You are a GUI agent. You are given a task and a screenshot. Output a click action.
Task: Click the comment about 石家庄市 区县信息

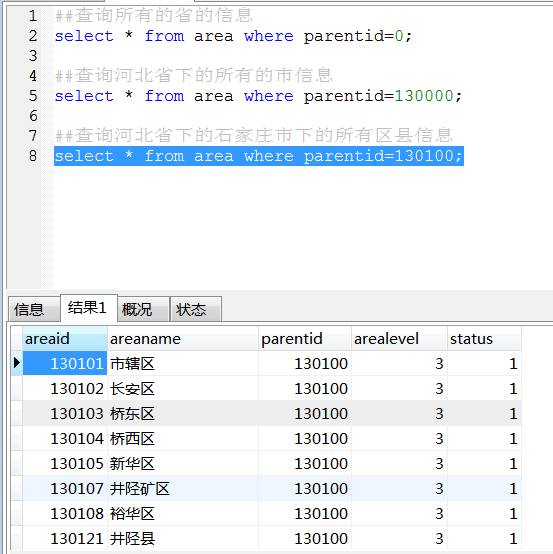253,135
